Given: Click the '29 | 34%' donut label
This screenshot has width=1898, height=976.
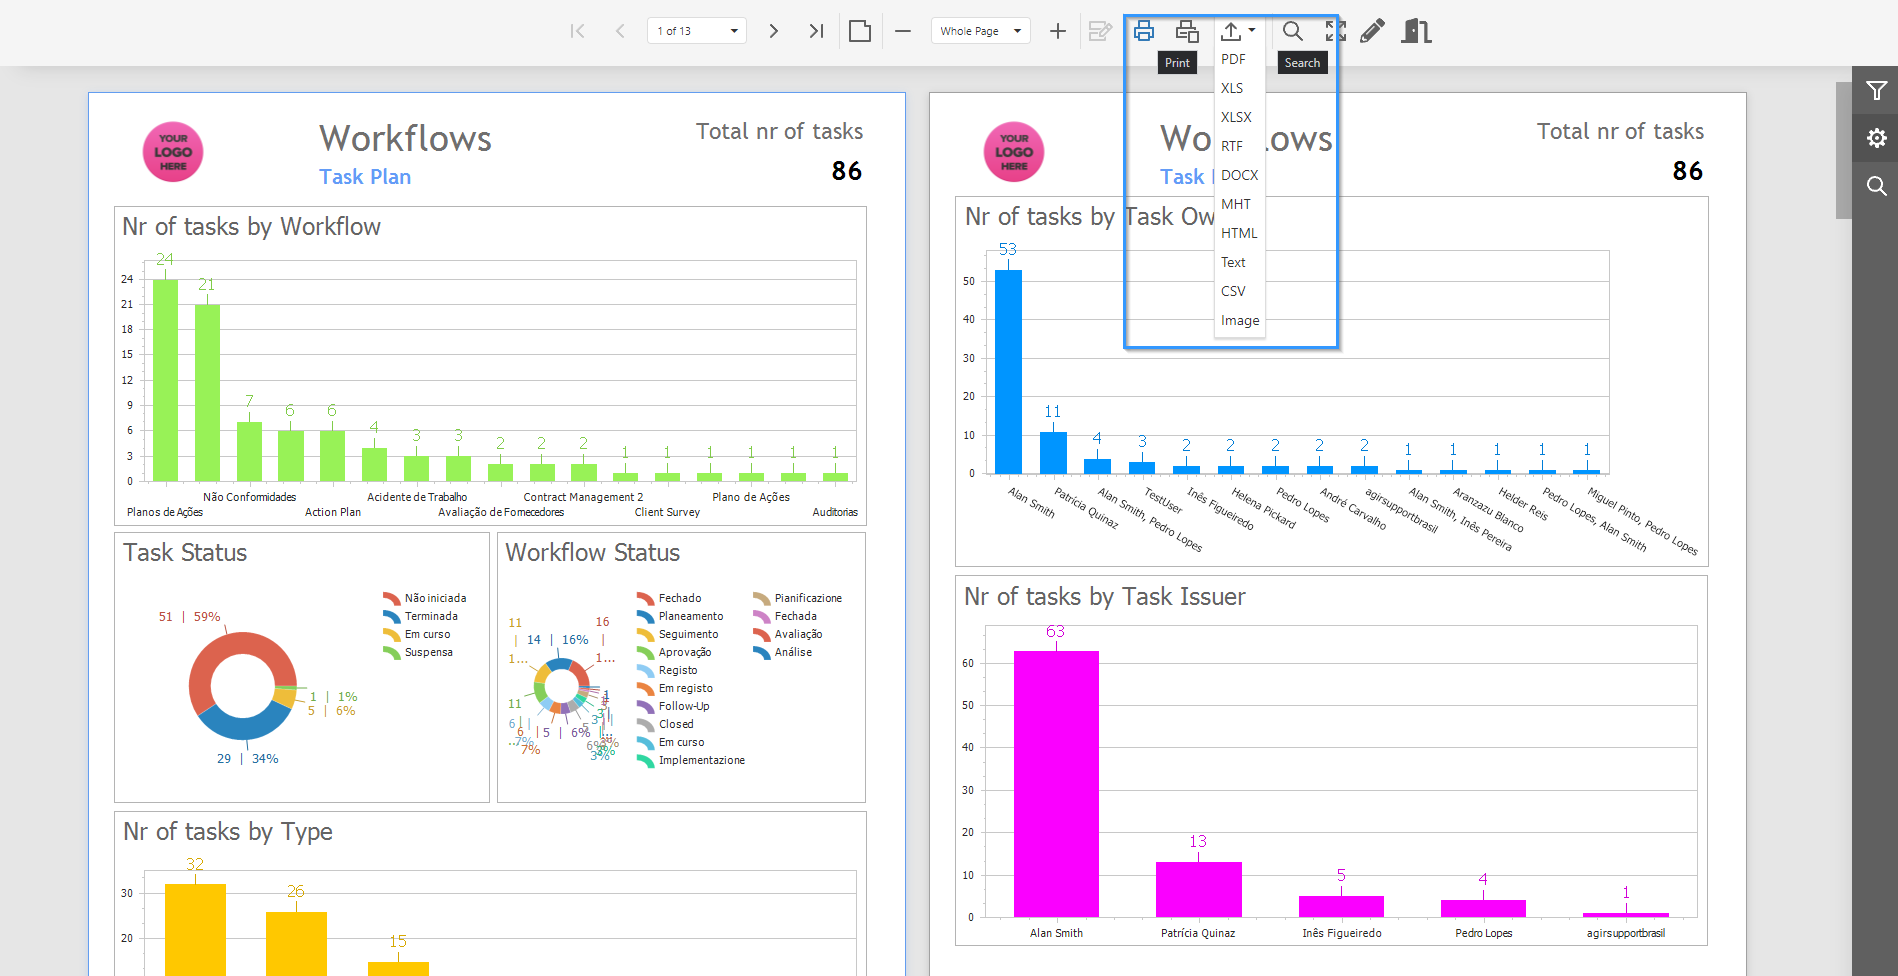Looking at the screenshot, I should pos(247,759).
